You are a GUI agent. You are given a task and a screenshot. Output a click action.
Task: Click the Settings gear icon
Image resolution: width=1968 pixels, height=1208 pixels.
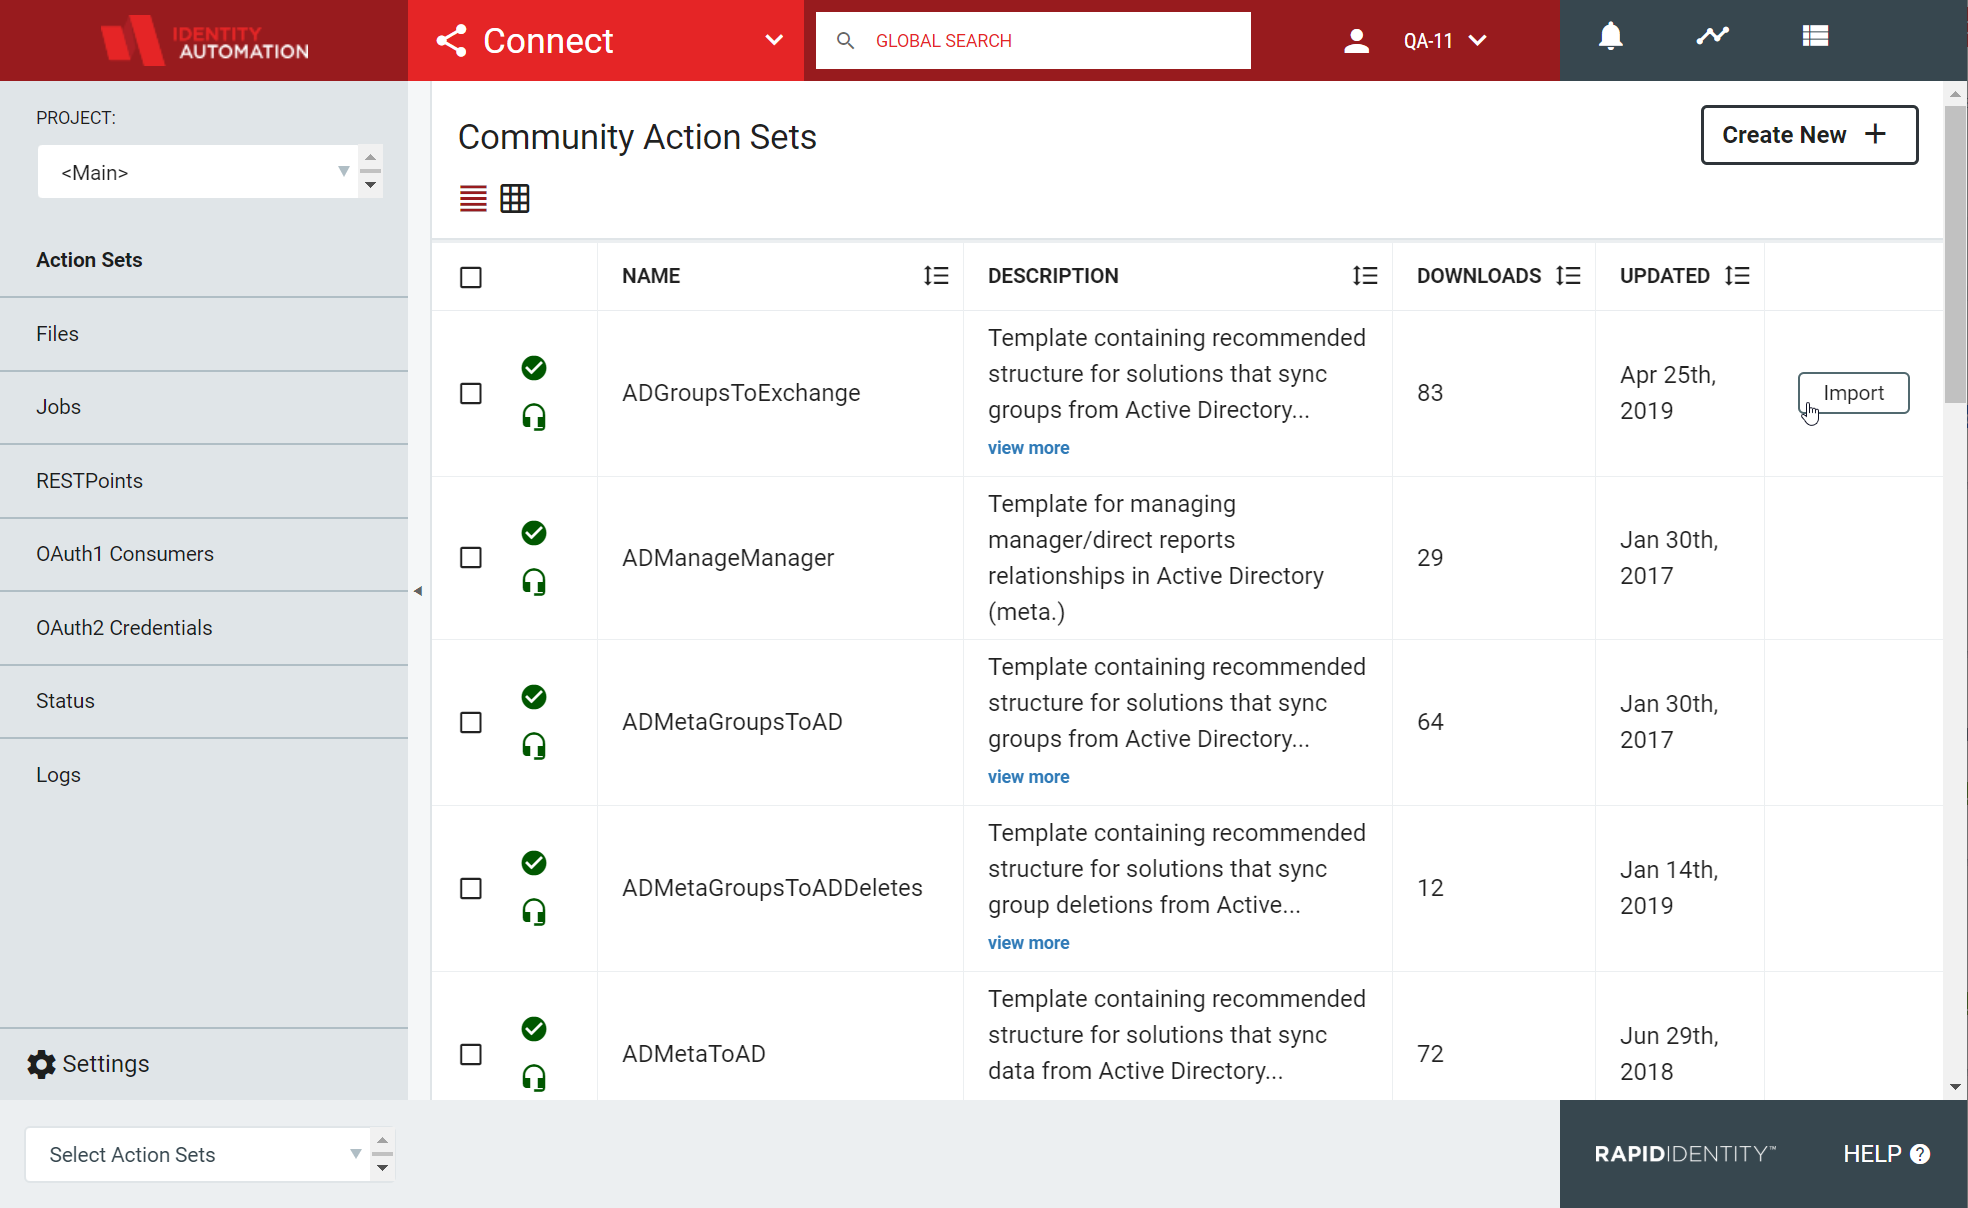click(x=41, y=1064)
